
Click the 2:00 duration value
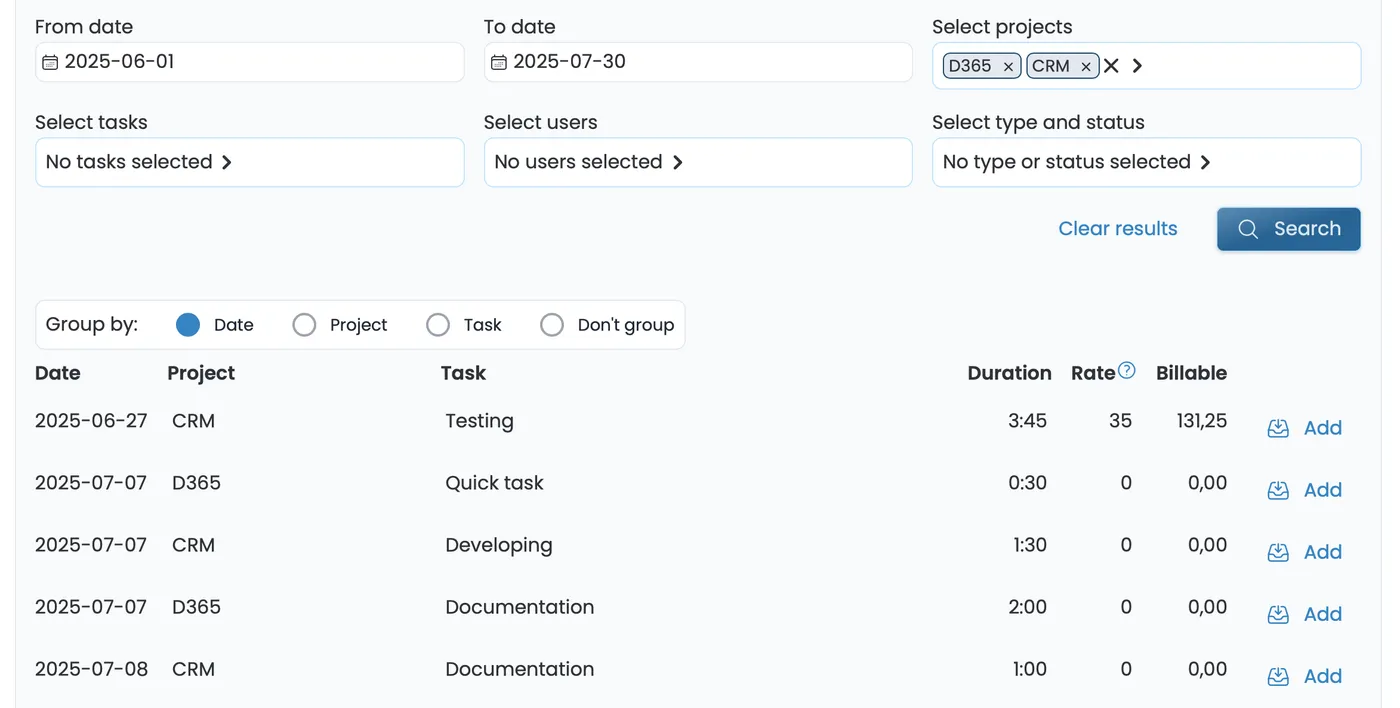click(1027, 607)
